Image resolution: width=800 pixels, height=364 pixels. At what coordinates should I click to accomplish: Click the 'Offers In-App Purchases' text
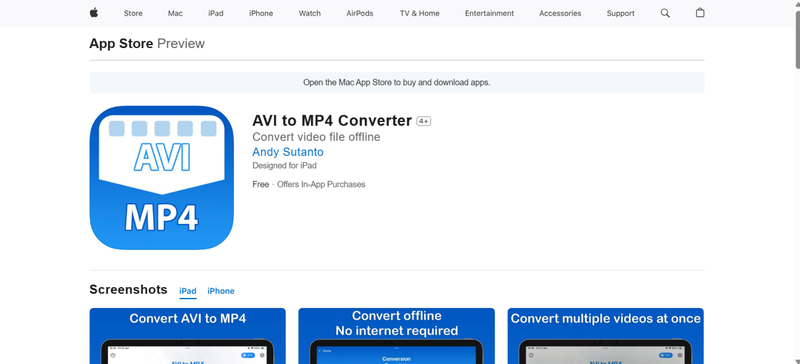[x=321, y=184]
